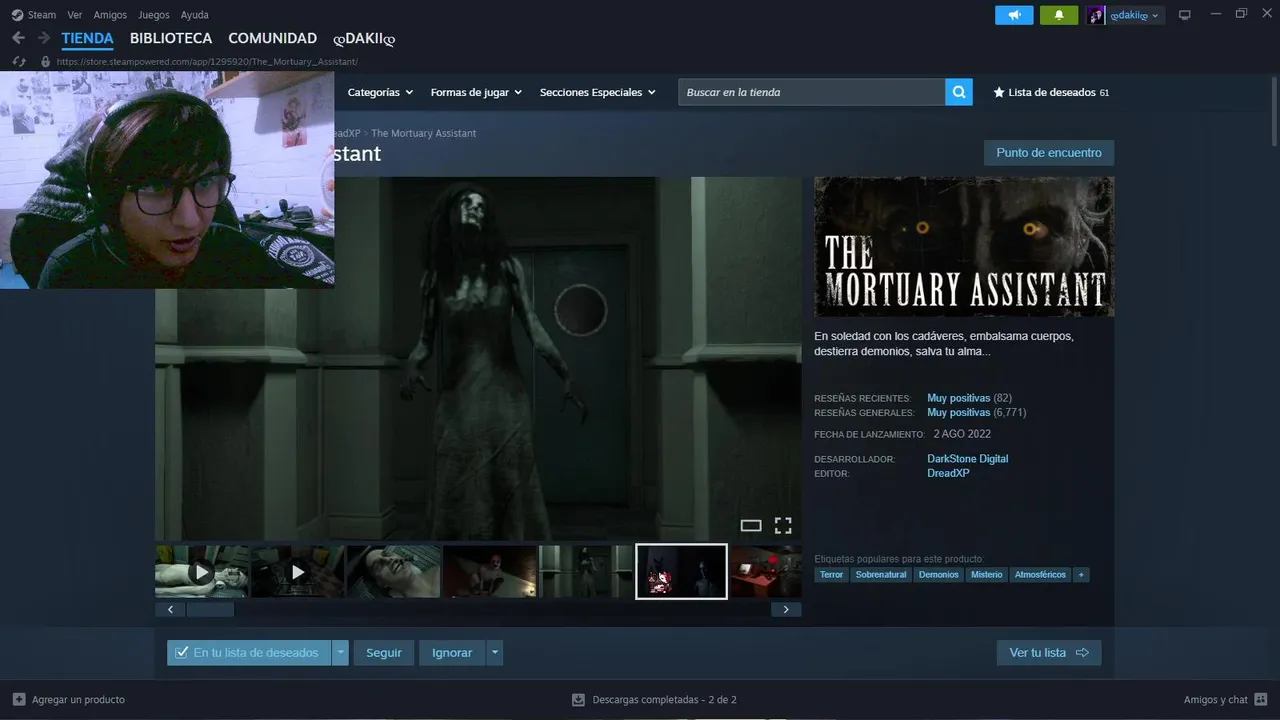This screenshot has height=720, width=1280.
Task: Click the store URL address text
Action: (x=207, y=62)
